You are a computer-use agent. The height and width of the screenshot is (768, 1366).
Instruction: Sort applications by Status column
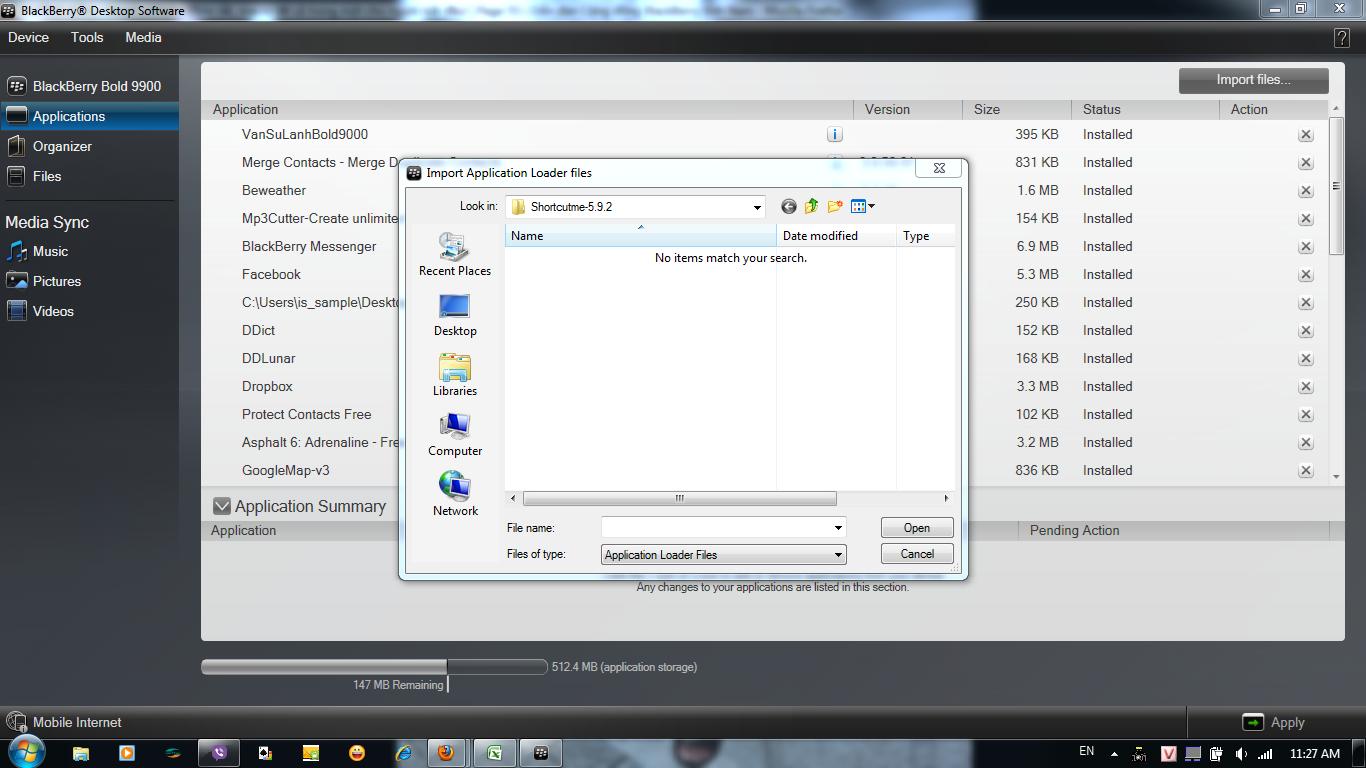click(x=1145, y=109)
